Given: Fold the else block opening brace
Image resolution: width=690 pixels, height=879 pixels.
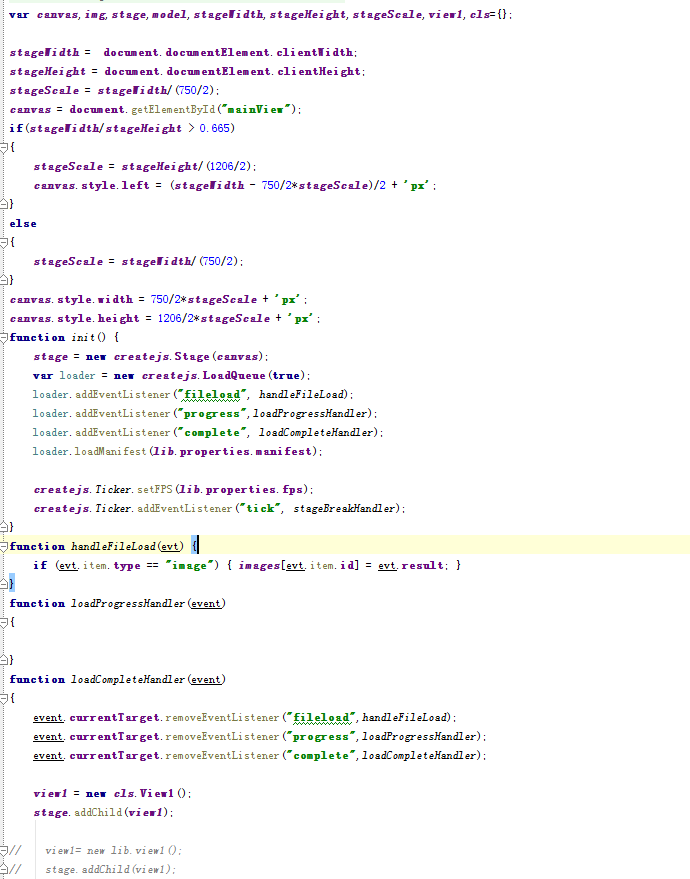Looking at the screenshot, I should point(5,242).
